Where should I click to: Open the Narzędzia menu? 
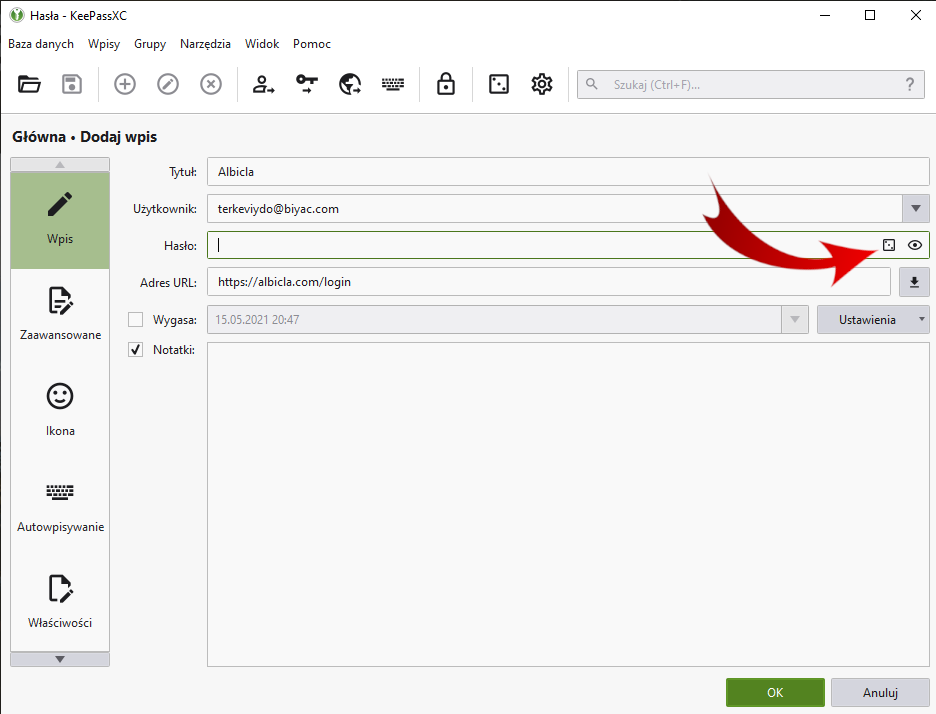tap(205, 44)
